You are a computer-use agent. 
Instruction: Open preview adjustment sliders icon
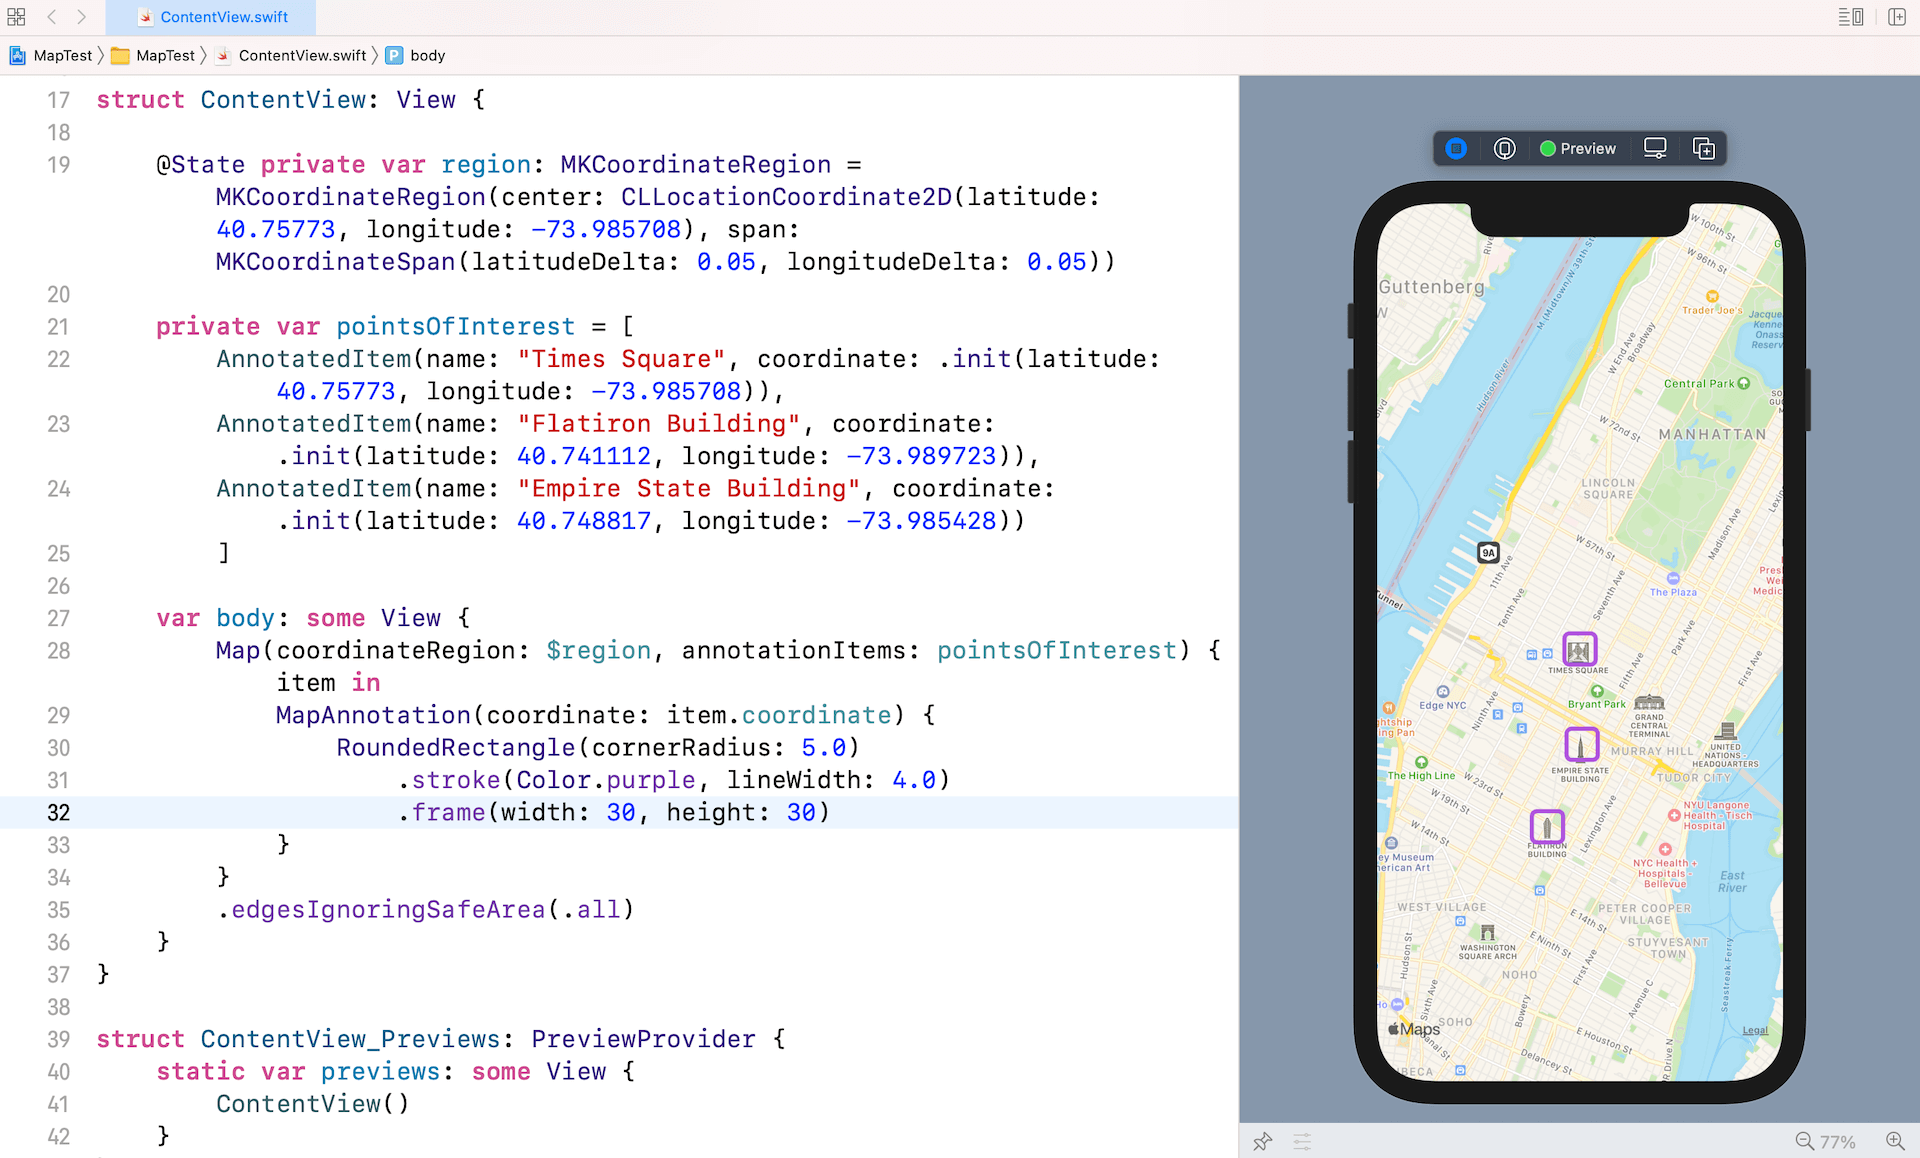1302,1141
